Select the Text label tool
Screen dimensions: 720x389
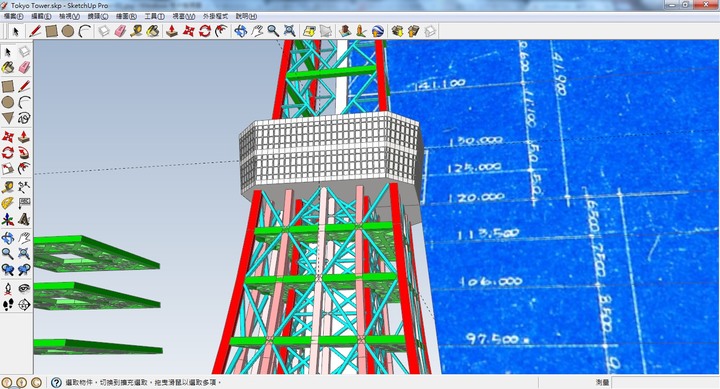click(24, 203)
